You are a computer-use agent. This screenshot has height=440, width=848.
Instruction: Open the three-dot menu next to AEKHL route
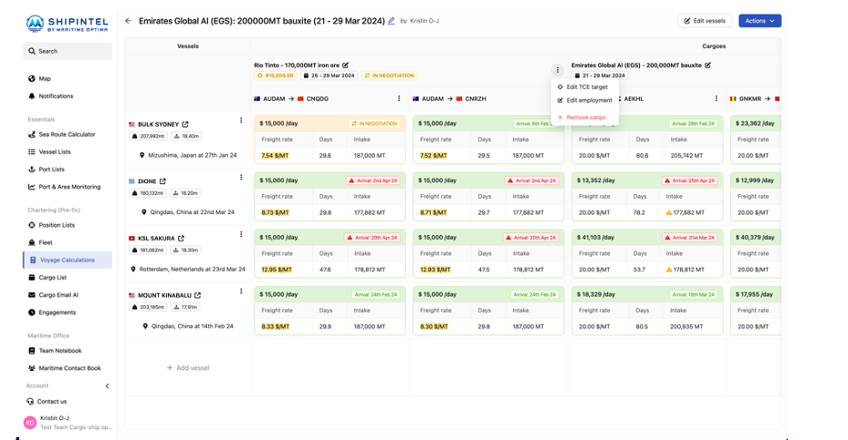[x=716, y=99]
